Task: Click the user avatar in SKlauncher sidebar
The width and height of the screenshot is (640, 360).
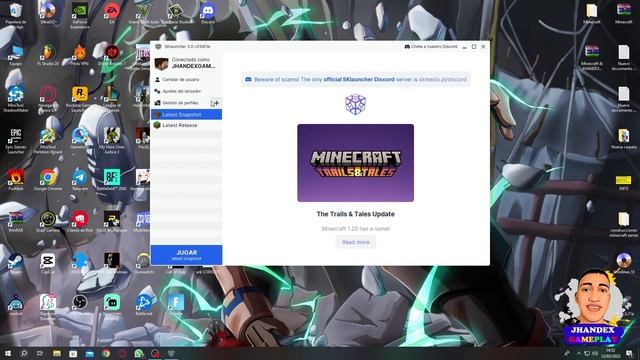Action: (x=161, y=64)
